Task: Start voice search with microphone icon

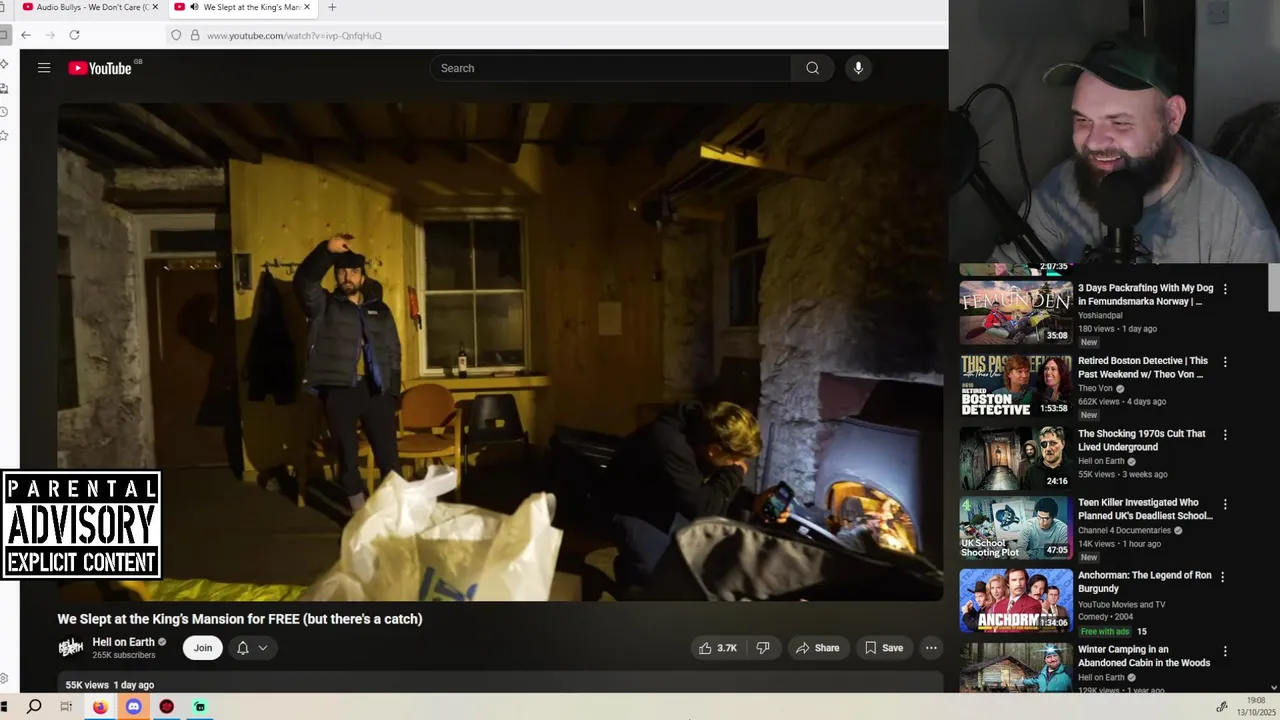Action: tap(858, 68)
